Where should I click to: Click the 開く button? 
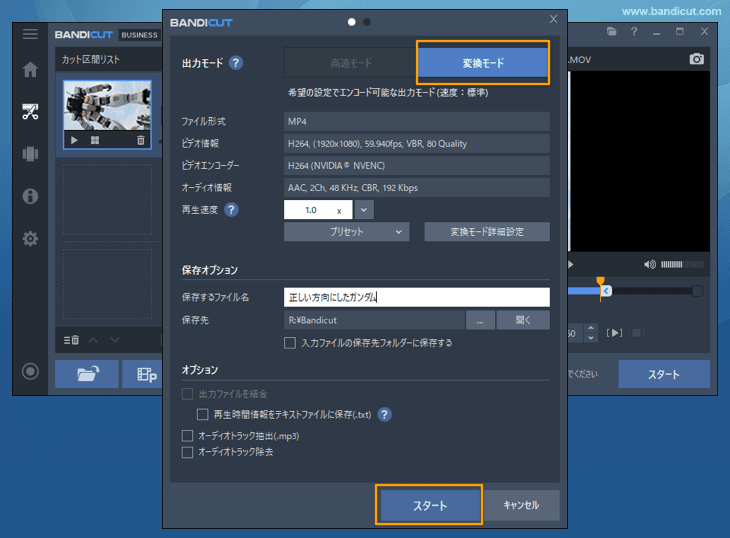(523, 320)
